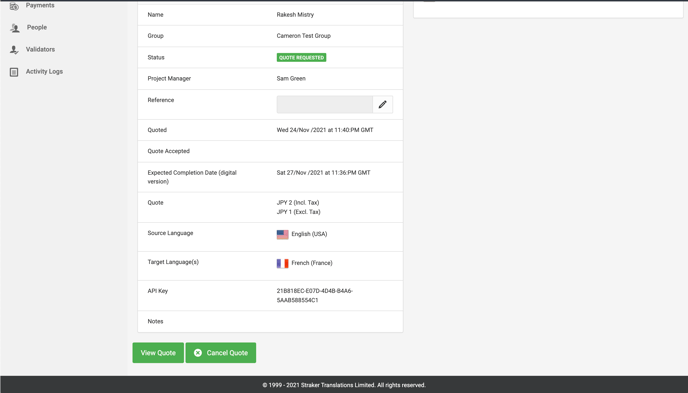Select the name Rakesh Mistry
Viewport: 688px width, 393px height.
(295, 14)
